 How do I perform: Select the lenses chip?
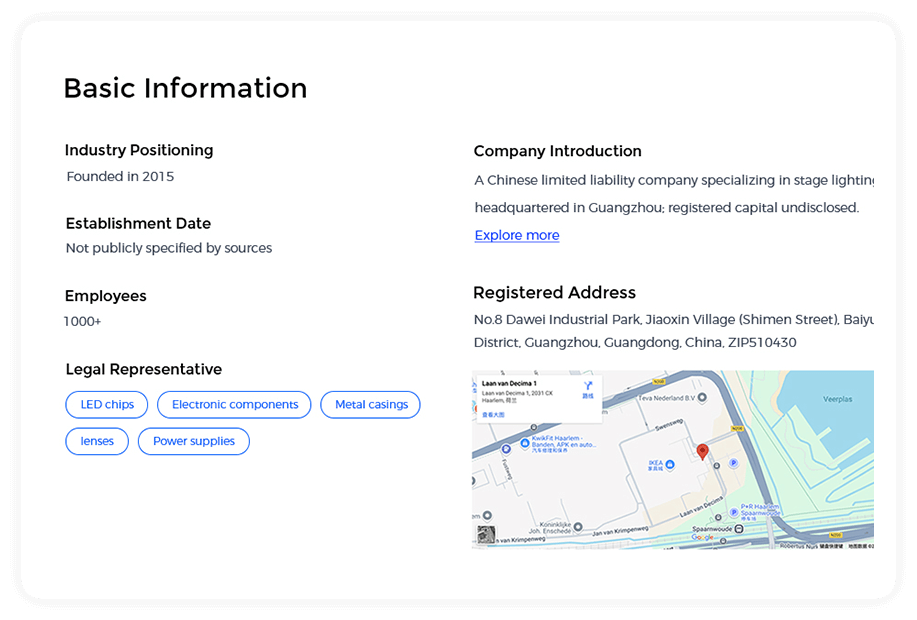(x=96, y=441)
